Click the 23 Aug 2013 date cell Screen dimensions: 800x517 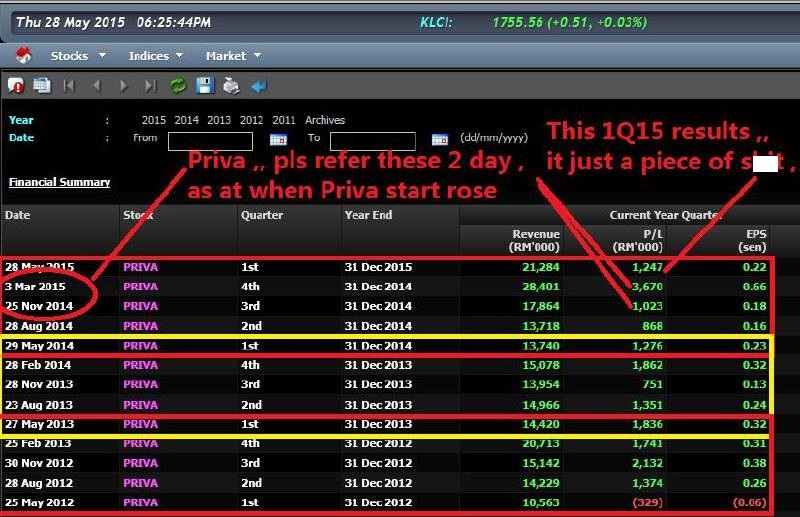coord(39,405)
